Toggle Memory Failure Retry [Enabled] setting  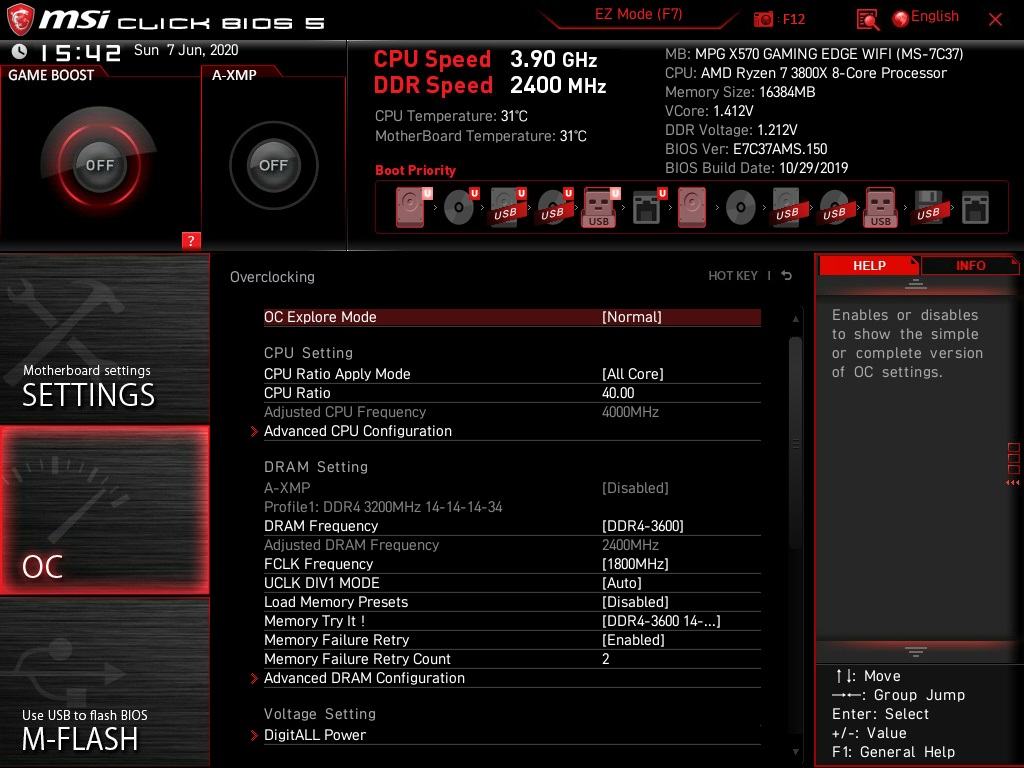point(512,639)
